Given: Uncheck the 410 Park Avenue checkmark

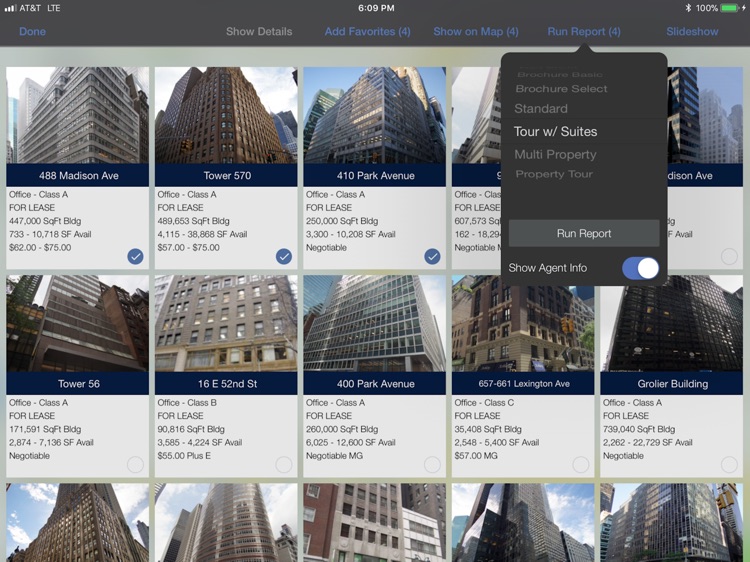Looking at the screenshot, I should coord(432,257).
